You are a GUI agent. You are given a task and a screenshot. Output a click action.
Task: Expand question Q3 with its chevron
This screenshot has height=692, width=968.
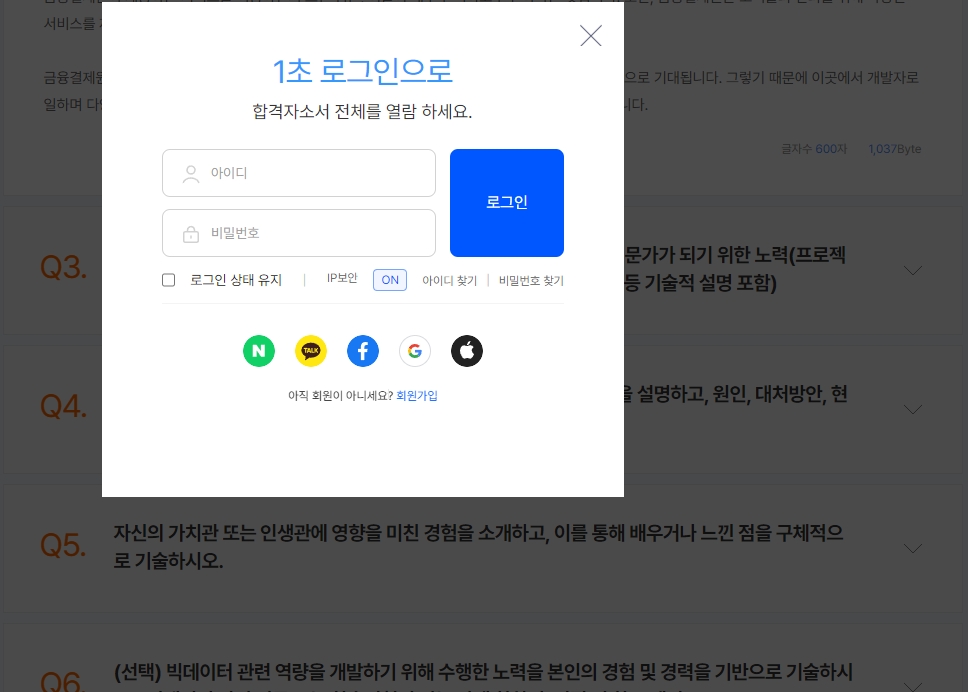[x=912, y=270]
